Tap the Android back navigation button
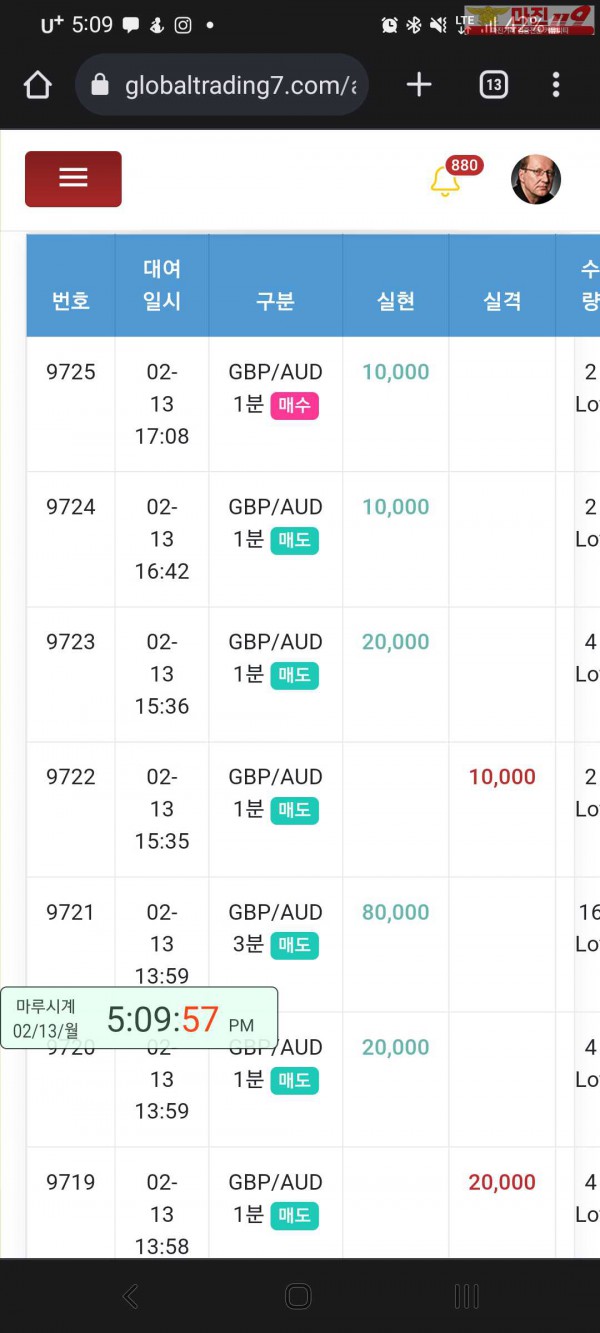Image resolution: width=600 pixels, height=1333 pixels. pos(130,1296)
